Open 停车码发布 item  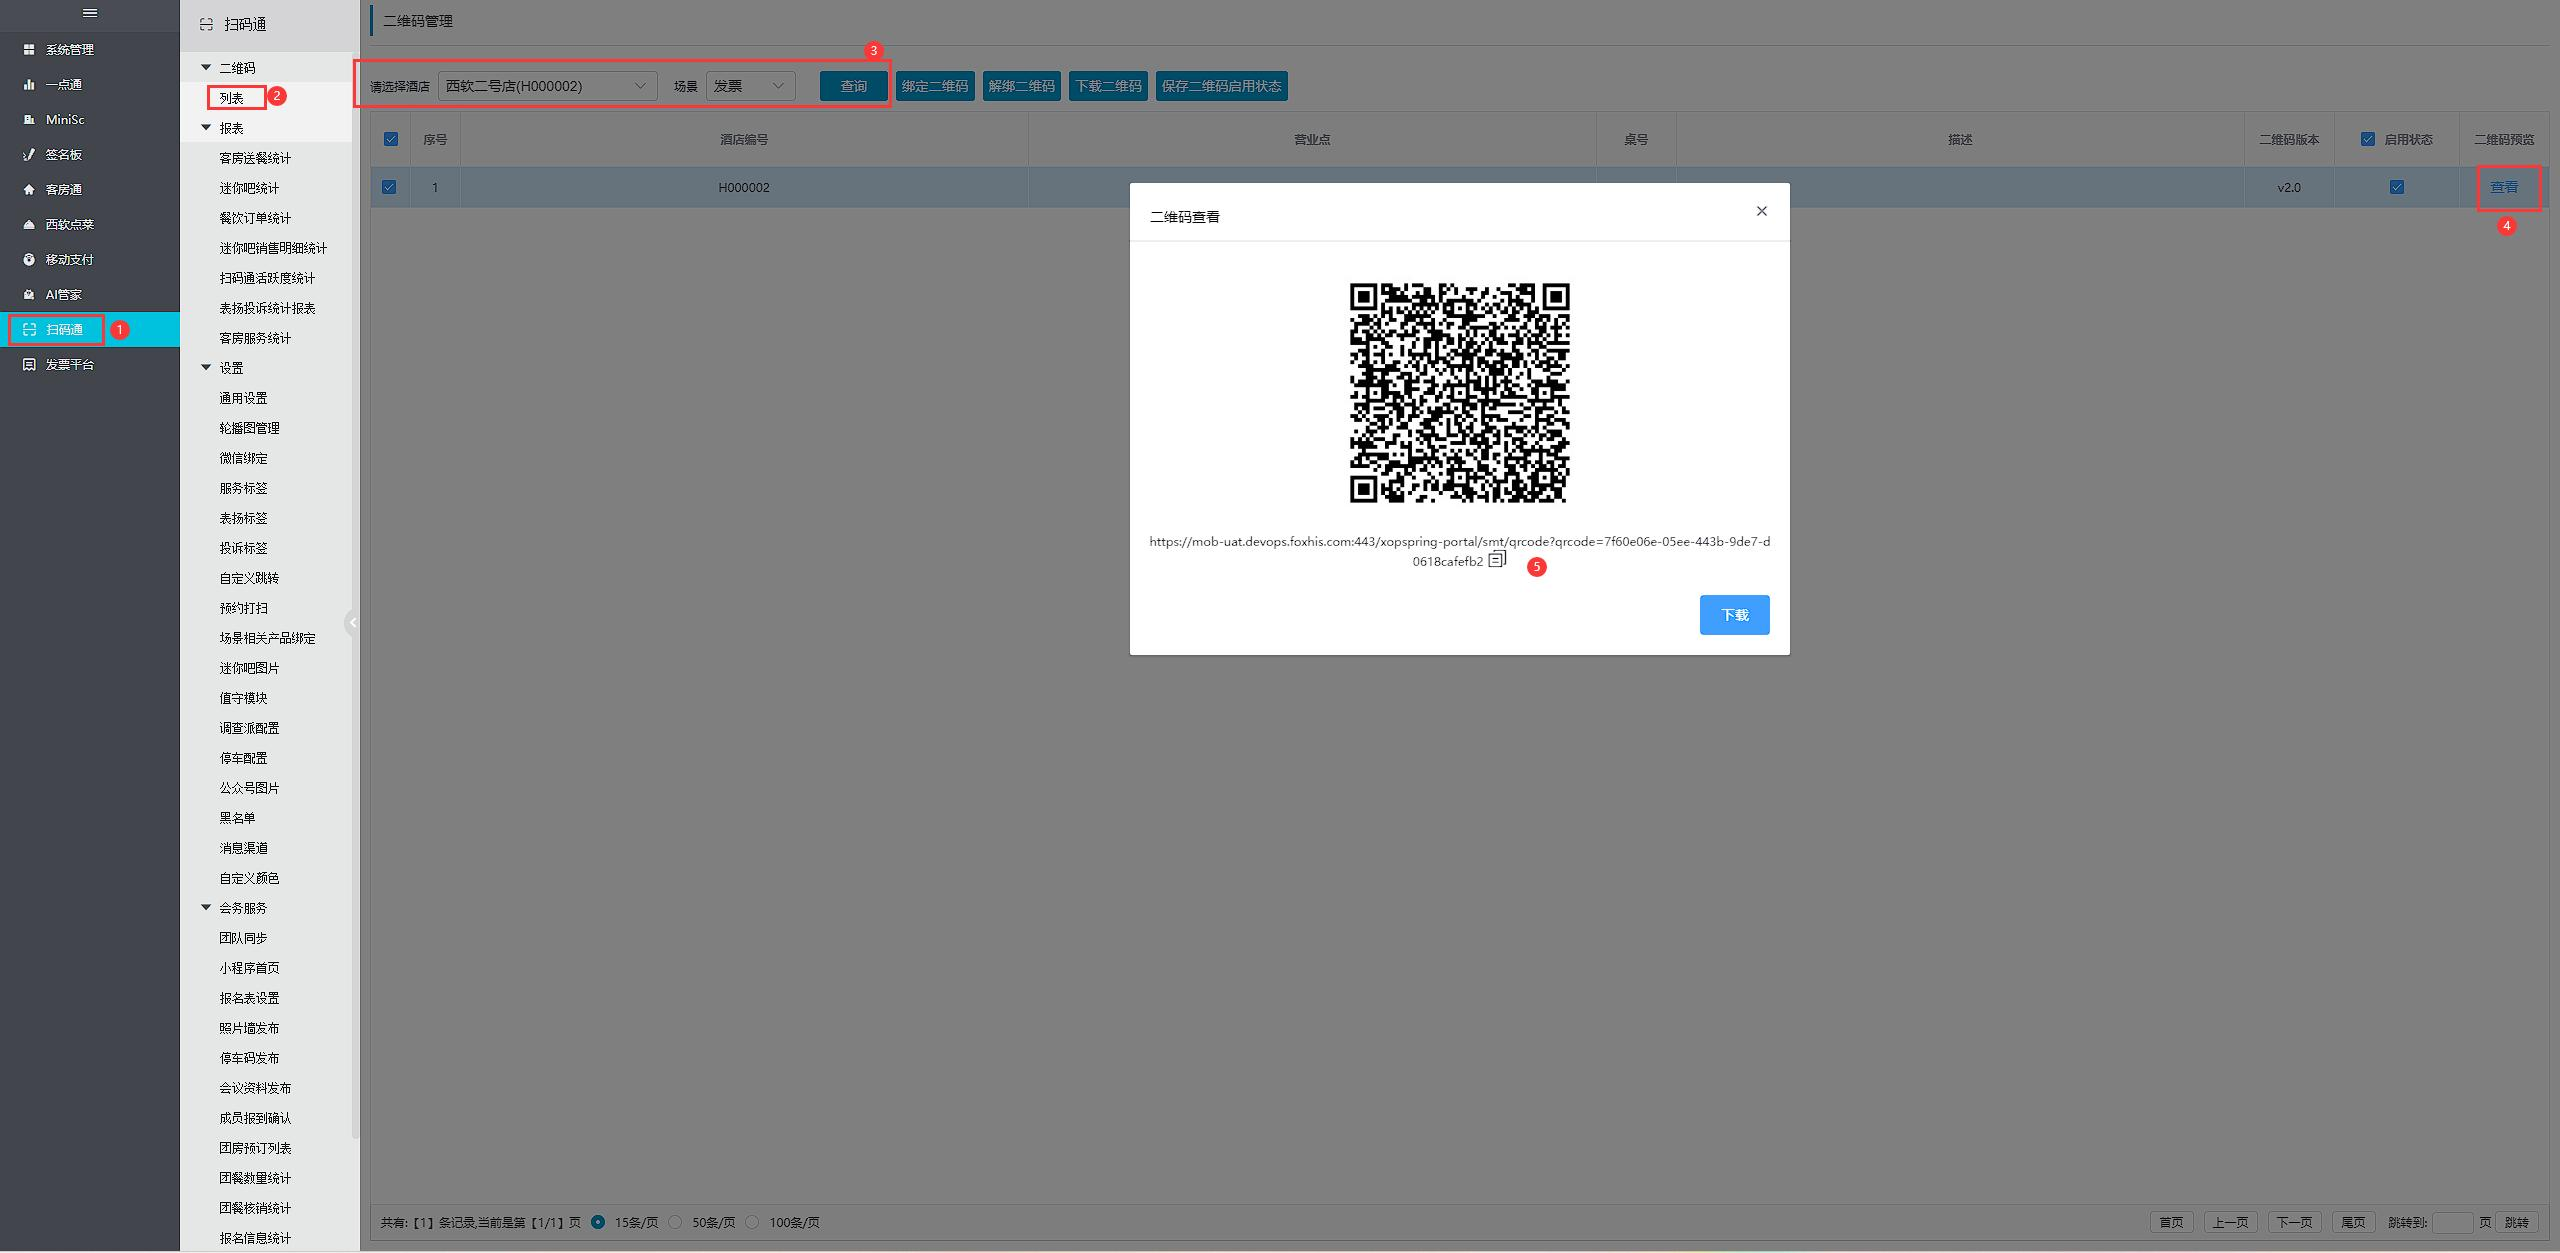pyautogui.click(x=249, y=1058)
